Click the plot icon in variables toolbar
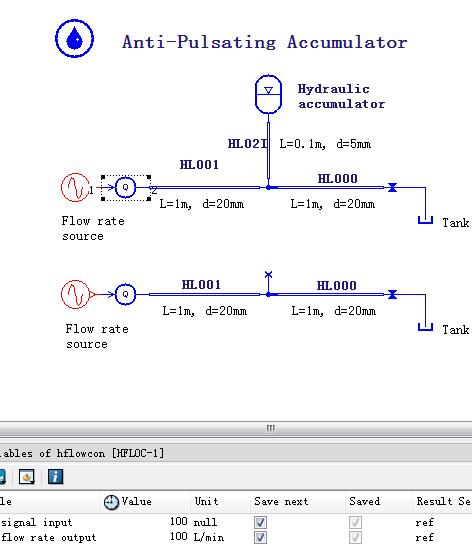This screenshot has width=472, height=556. click(x=27, y=477)
